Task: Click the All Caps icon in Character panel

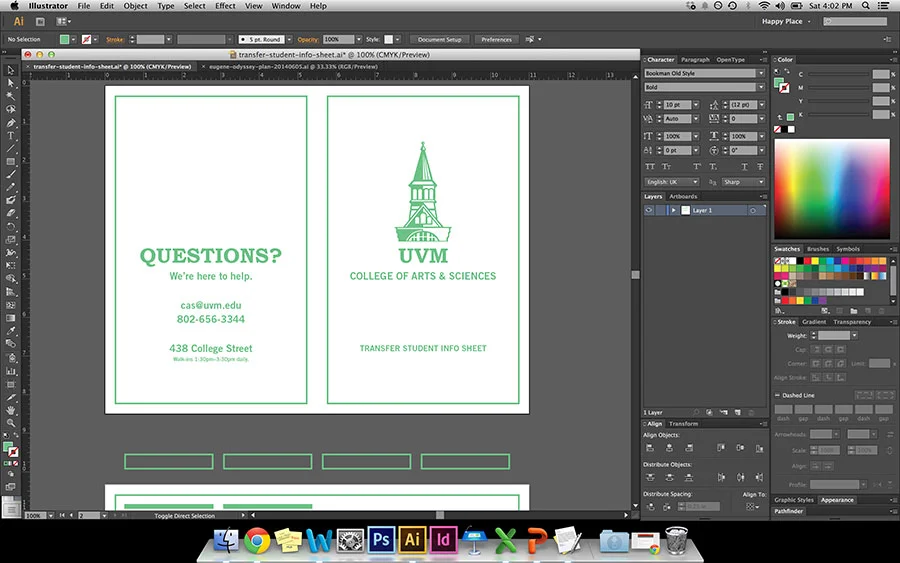Action: tap(650, 166)
